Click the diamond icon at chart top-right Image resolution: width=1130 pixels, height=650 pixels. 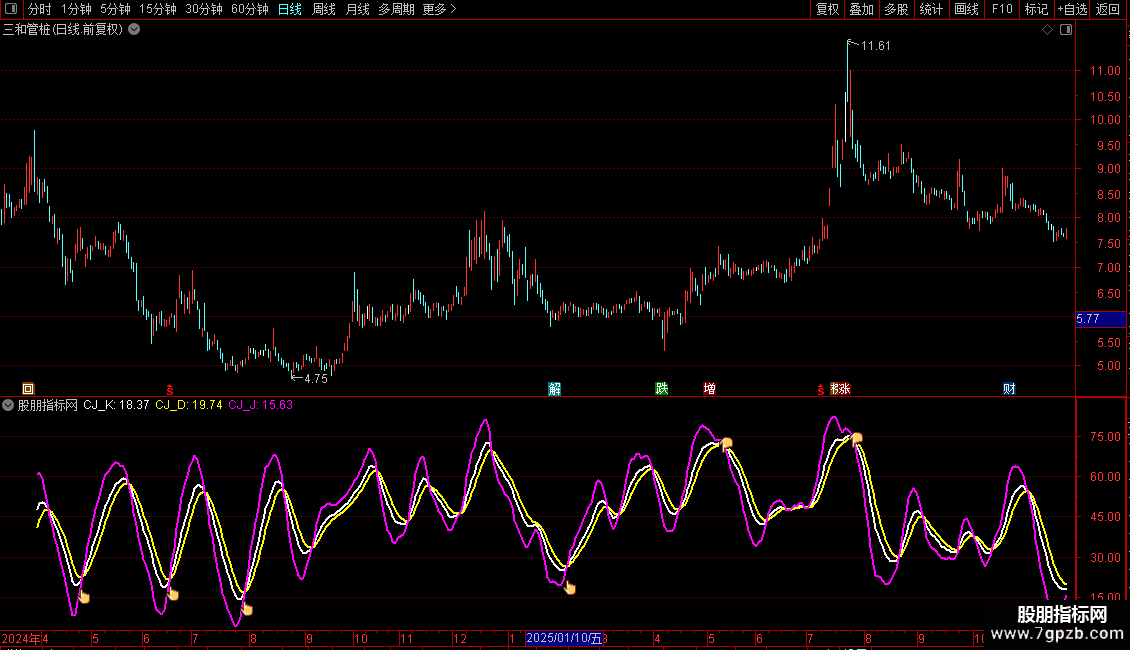pos(1047,30)
